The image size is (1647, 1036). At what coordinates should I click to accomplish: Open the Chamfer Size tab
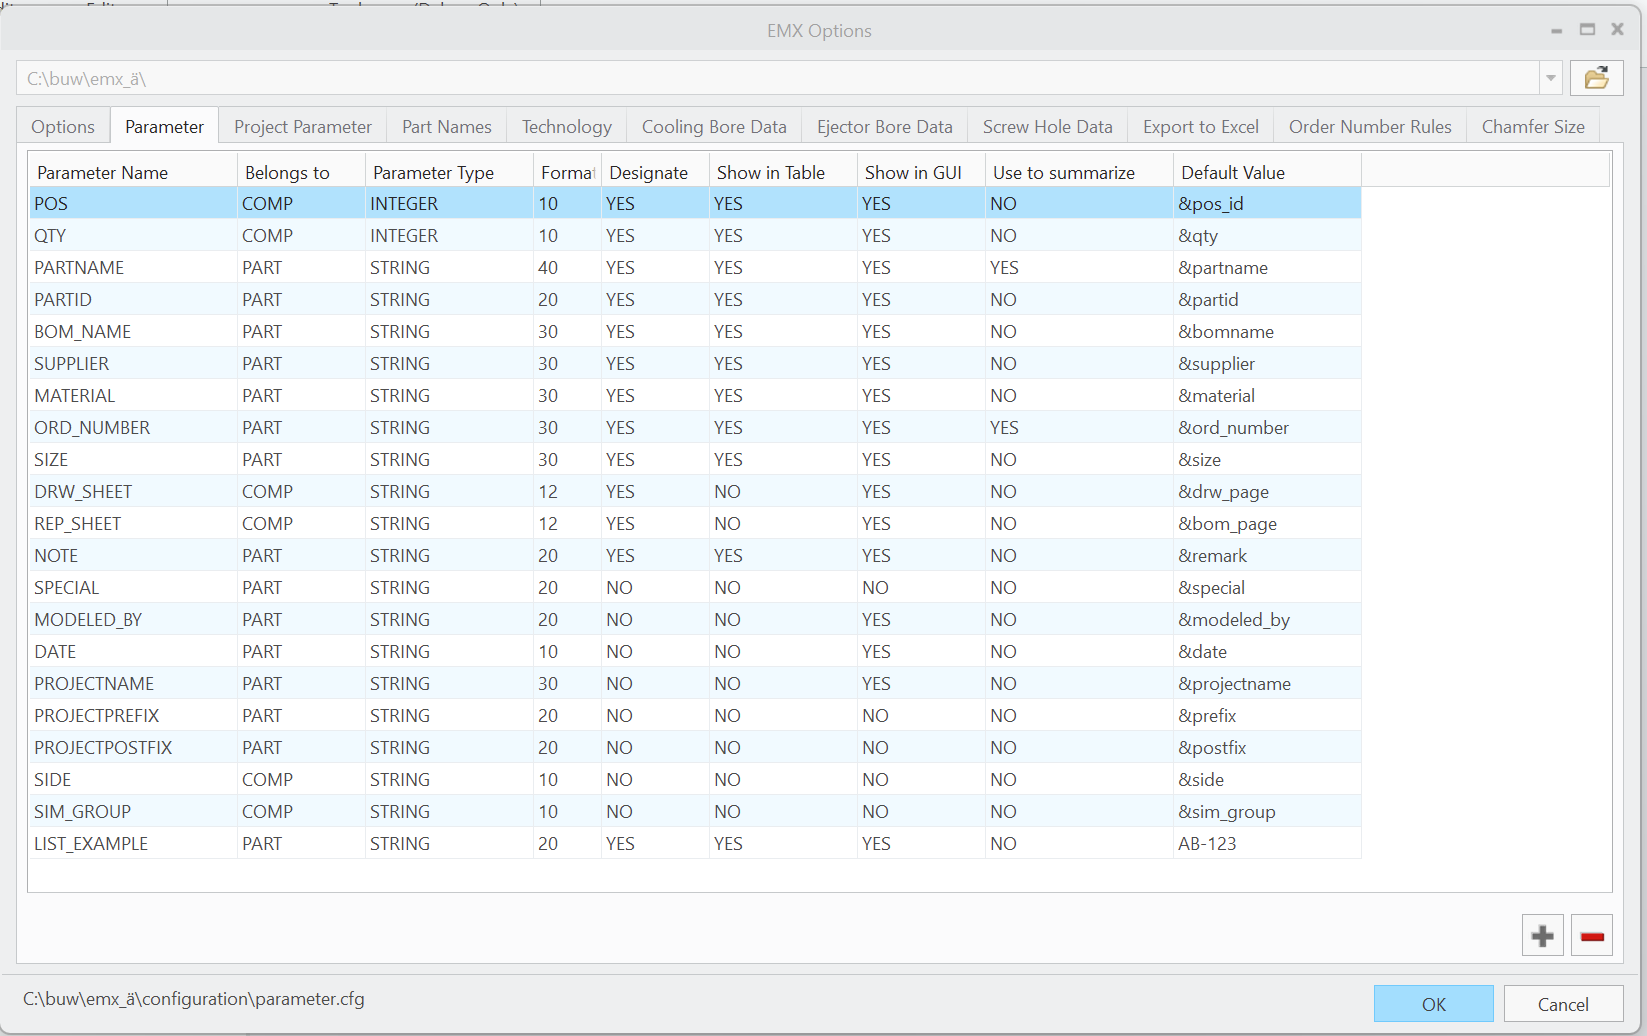1532,126
